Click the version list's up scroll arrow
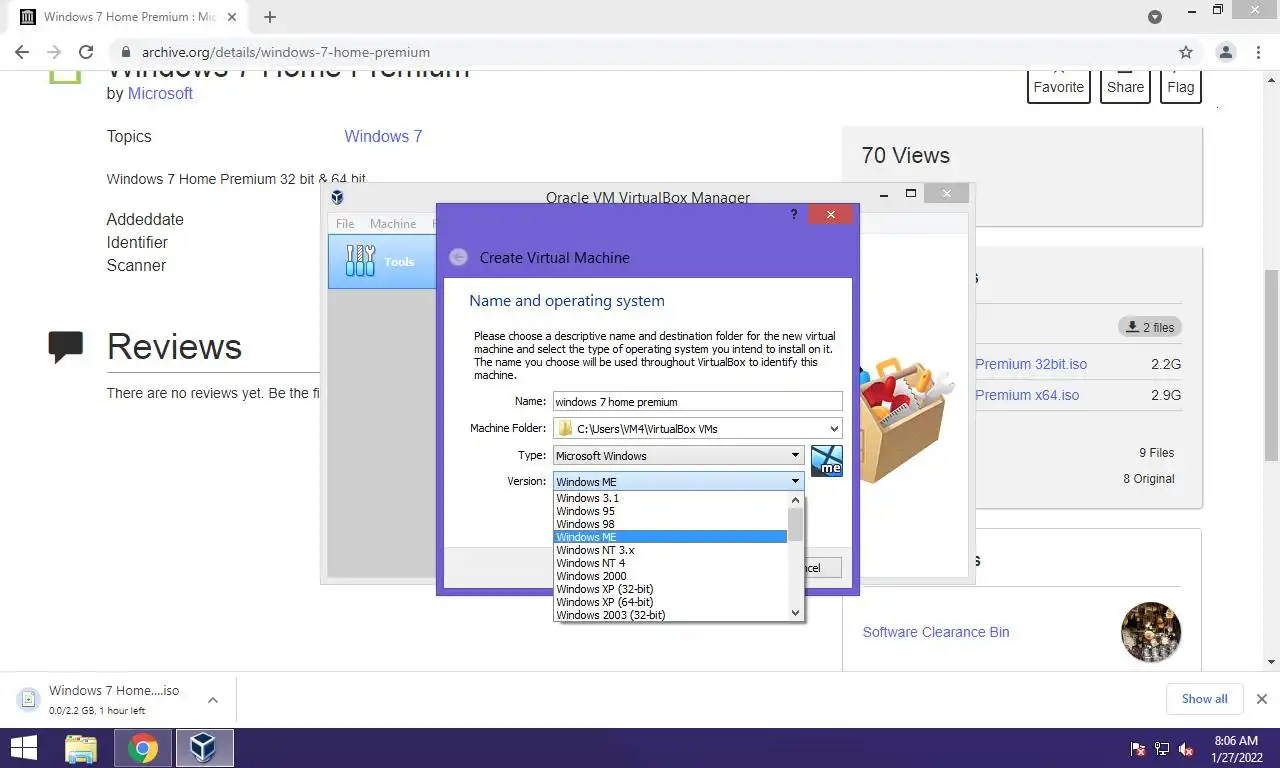 coord(796,498)
